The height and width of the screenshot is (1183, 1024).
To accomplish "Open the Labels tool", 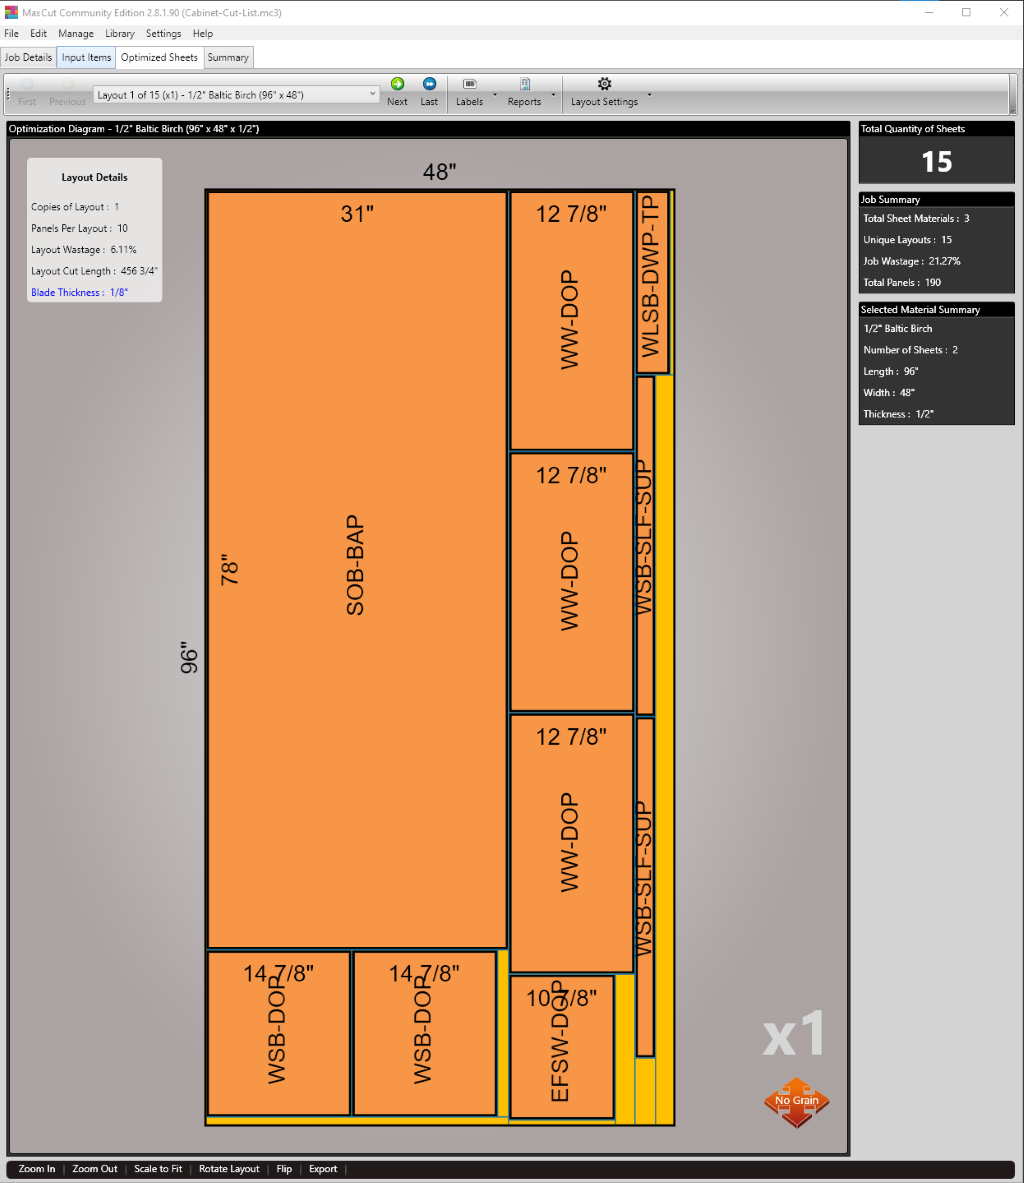I will (469, 92).
